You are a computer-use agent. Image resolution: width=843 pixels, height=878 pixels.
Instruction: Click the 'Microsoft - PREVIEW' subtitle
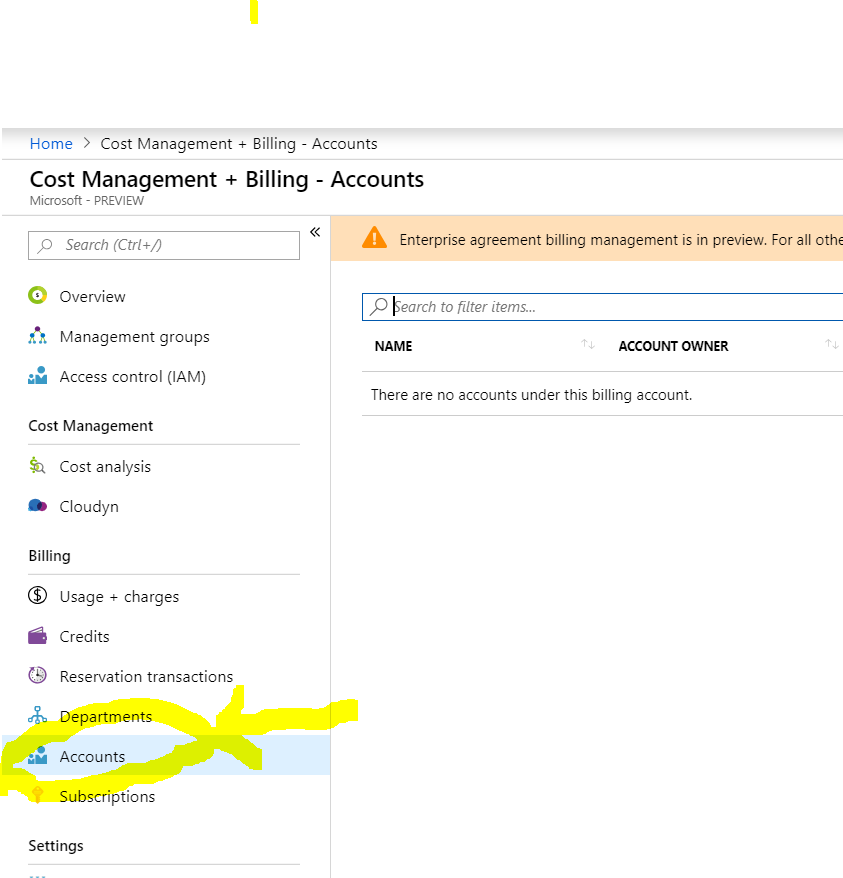pyautogui.click(x=87, y=200)
